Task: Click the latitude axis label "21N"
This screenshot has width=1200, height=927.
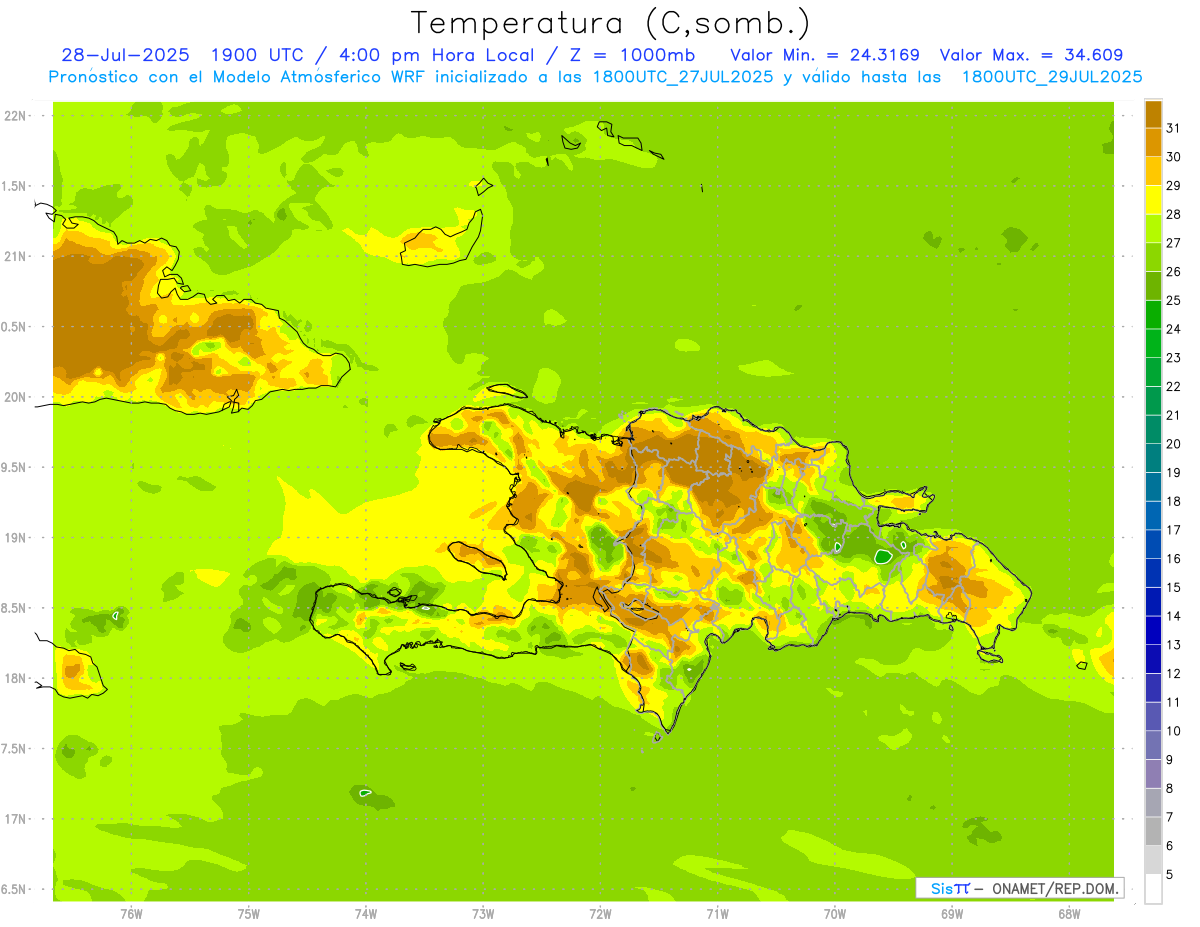Action: click(17, 256)
